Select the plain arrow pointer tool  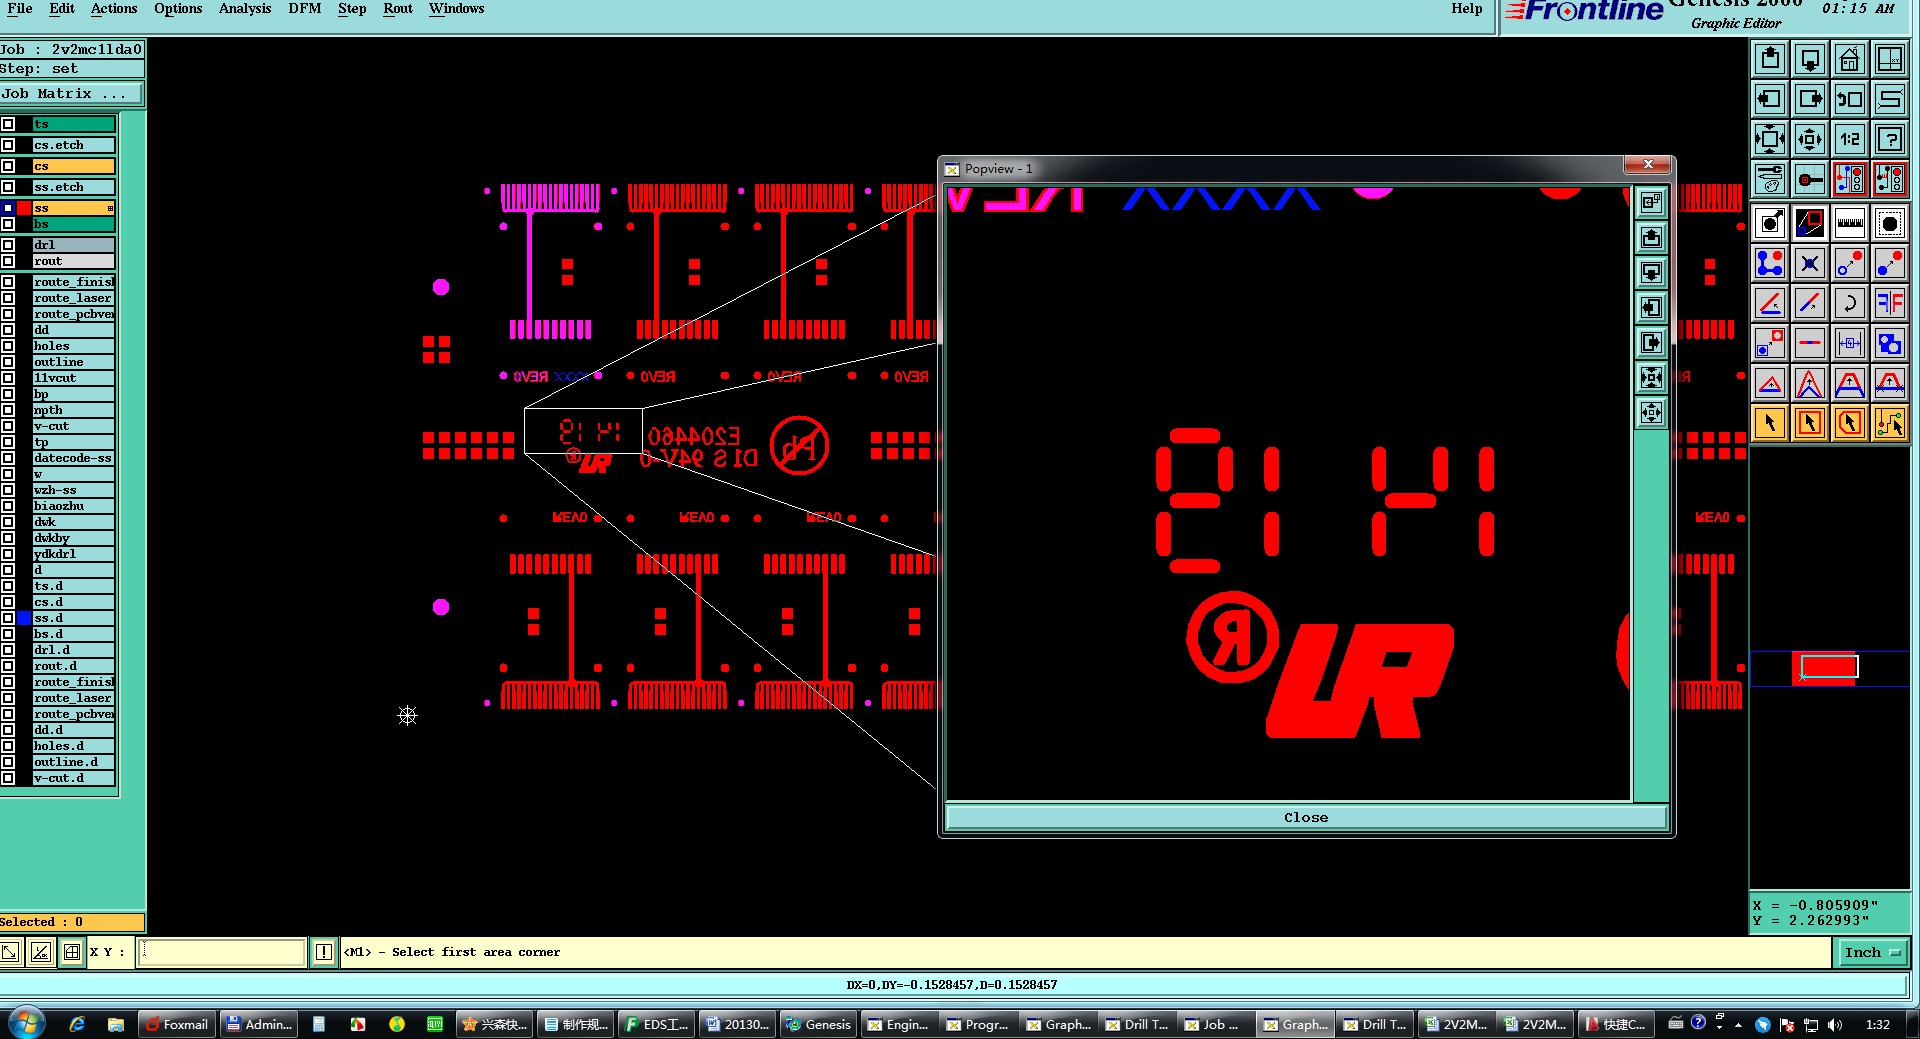(1770, 423)
